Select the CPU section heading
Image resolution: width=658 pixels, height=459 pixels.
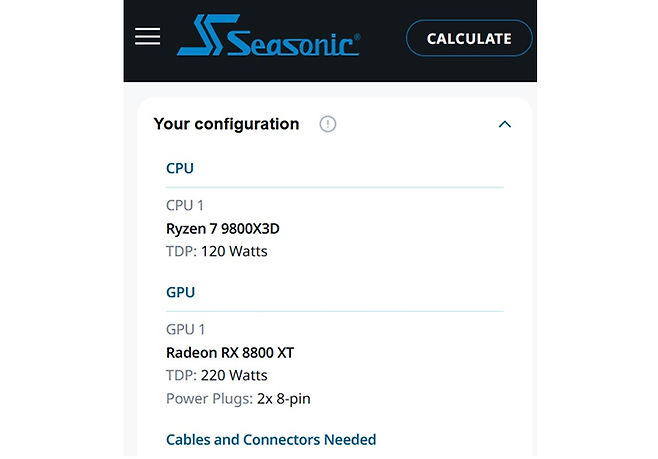coord(180,168)
